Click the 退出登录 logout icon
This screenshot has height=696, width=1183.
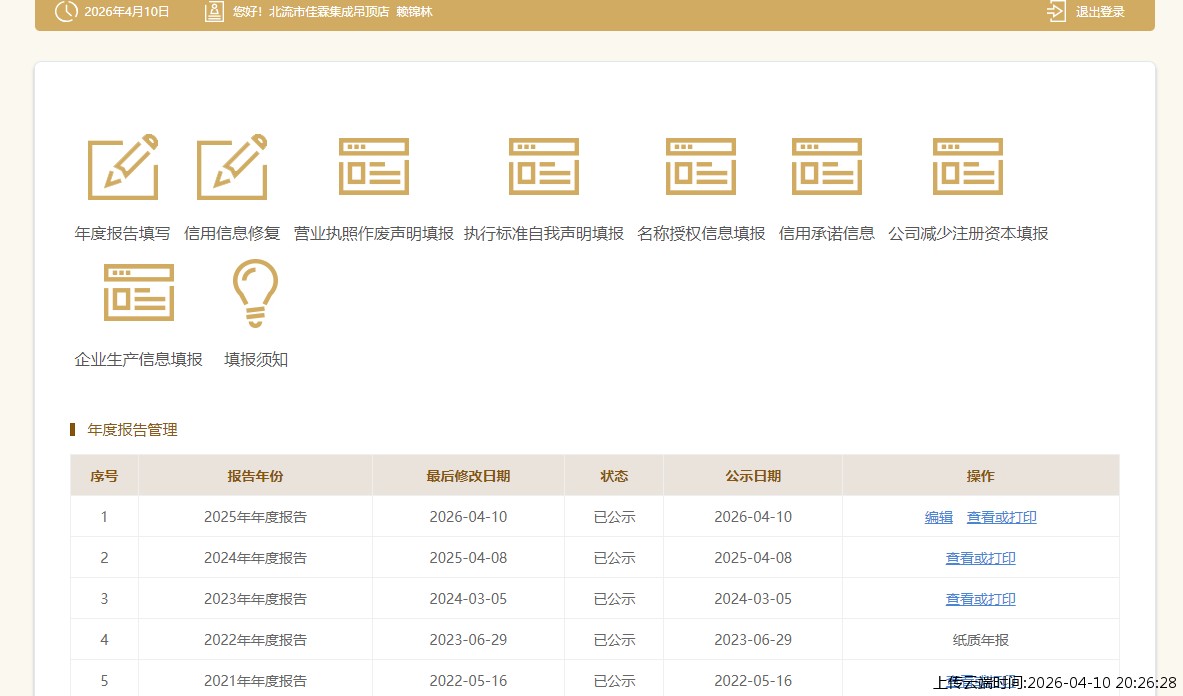[1057, 12]
